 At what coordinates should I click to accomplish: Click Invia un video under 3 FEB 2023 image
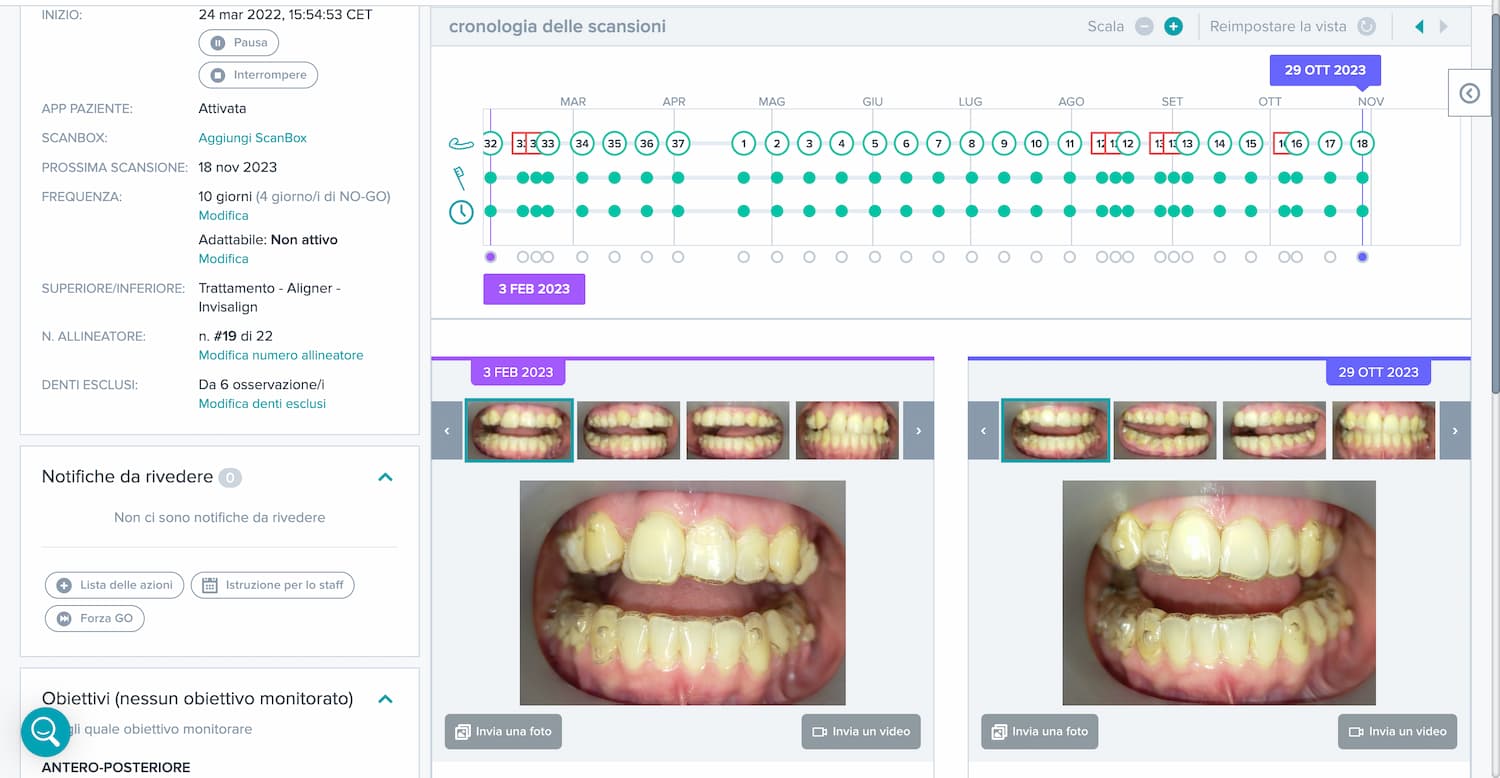pos(861,731)
